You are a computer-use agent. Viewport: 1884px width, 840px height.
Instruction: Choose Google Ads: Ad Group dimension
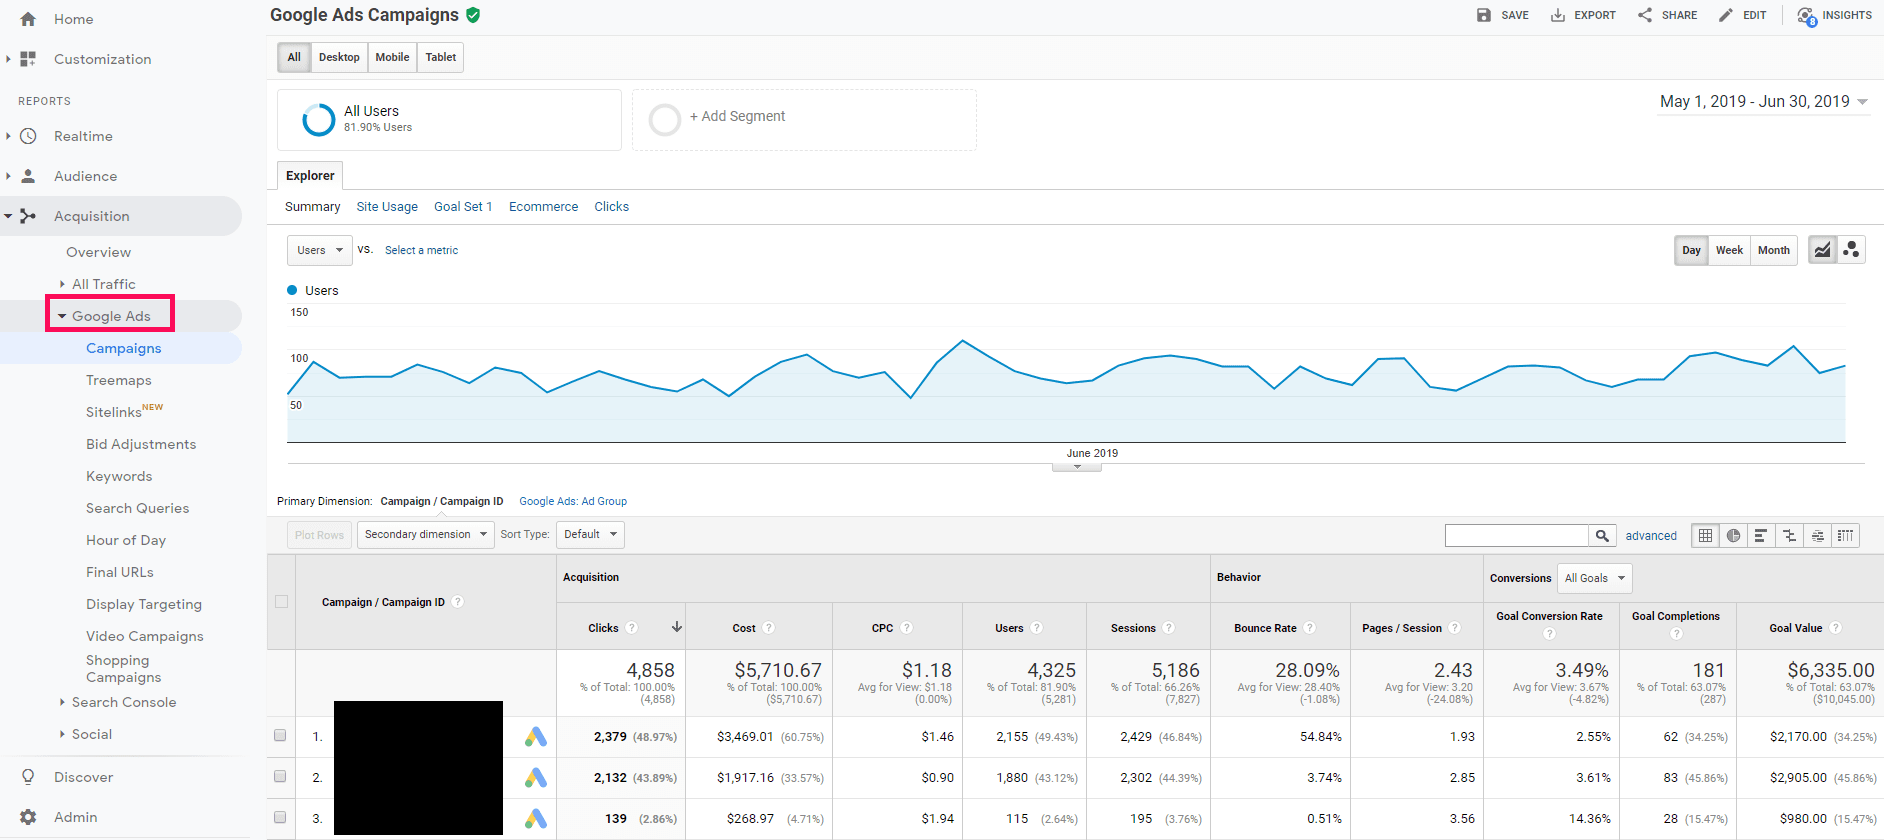(573, 502)
